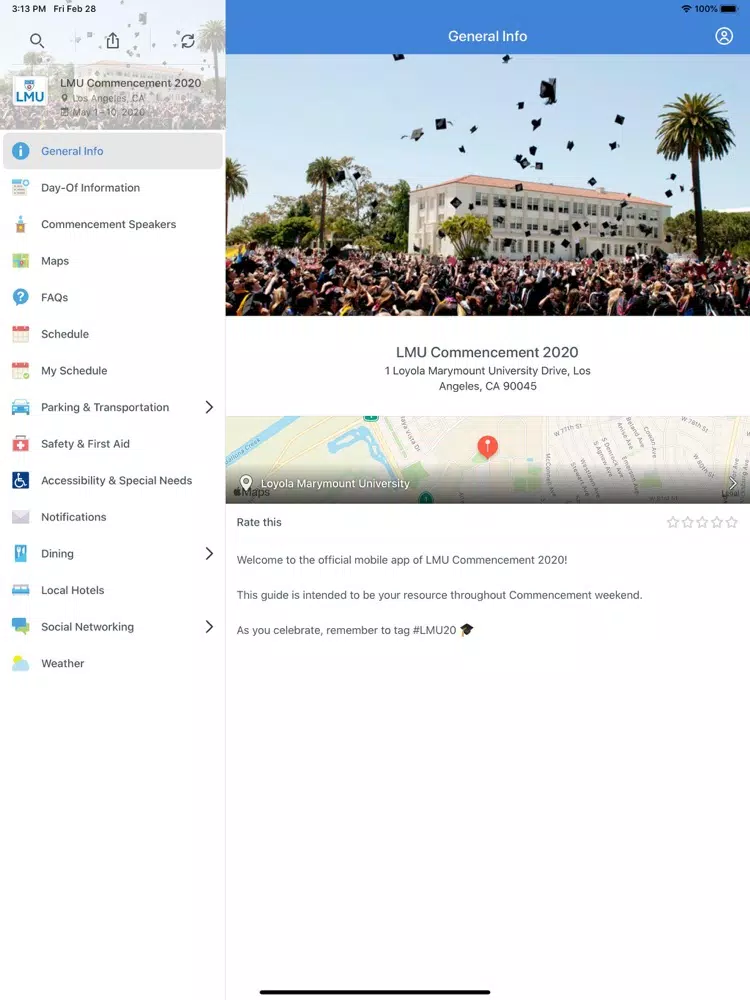Image resolution: width=750 pixels, height=1000 pixels.
Task: Click the Weather sun-cloud icon
Action: pos(20,663)
